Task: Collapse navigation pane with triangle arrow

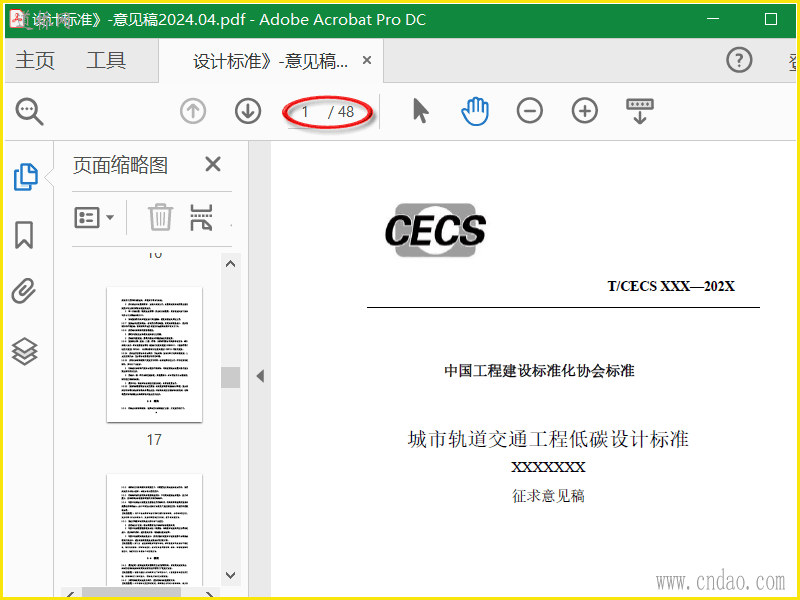Action: coord(260,376)
